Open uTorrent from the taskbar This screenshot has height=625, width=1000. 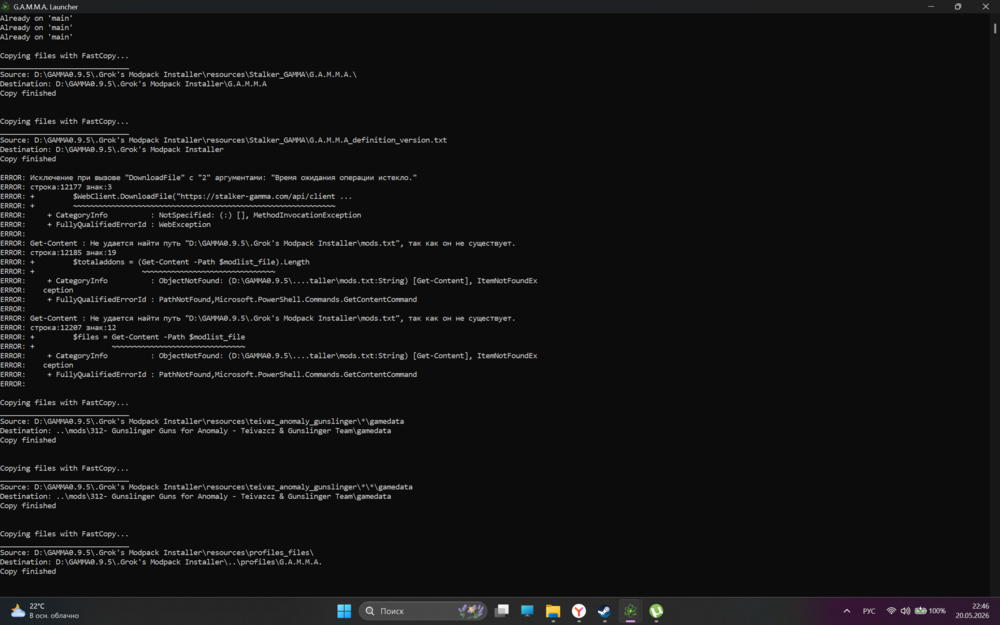click(656, 611)
